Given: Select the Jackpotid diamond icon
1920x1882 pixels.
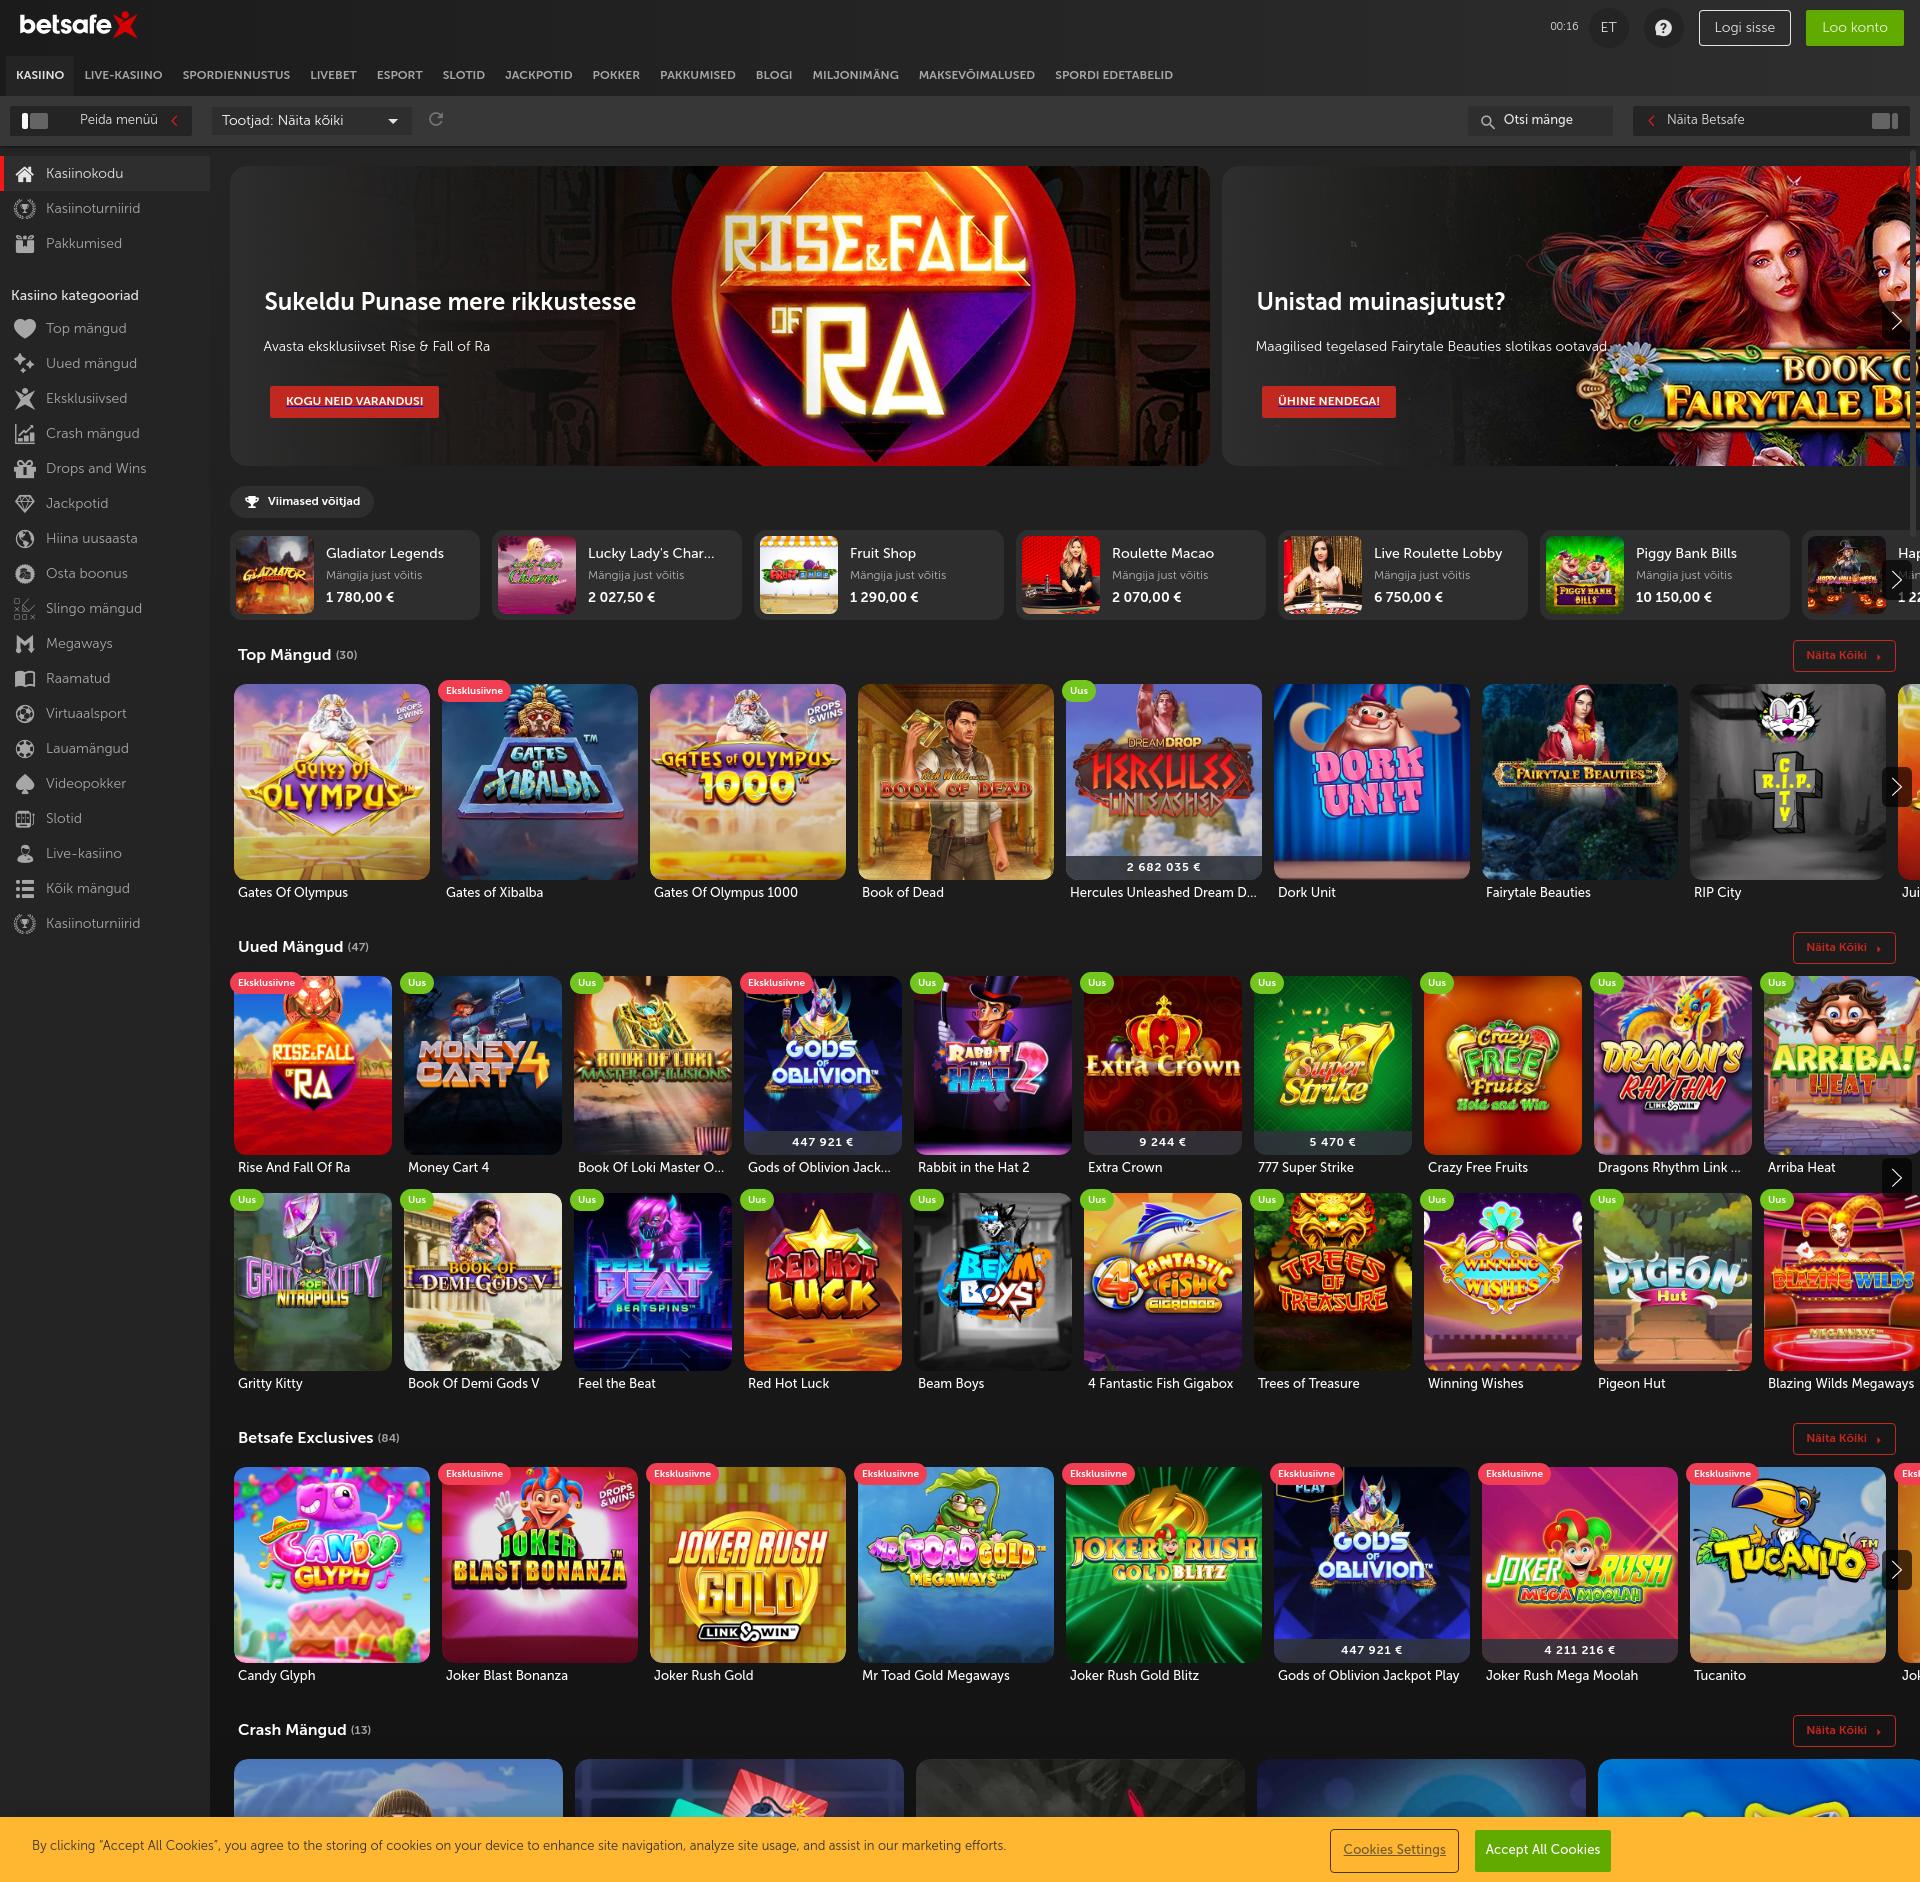Looking at the screenshot, I should 24,503.
